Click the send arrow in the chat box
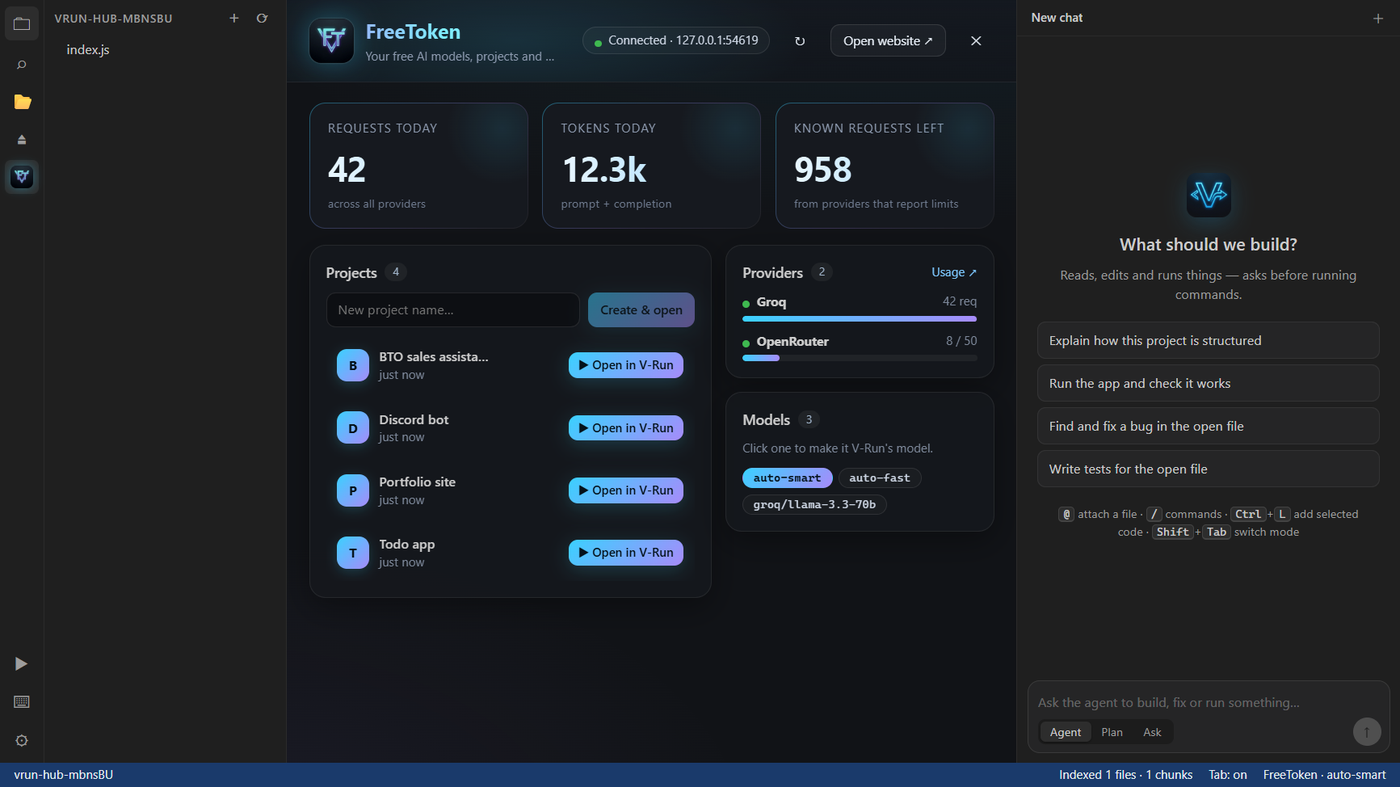The height and width of the screenshot is (787, 1400). click(1367, 731)
